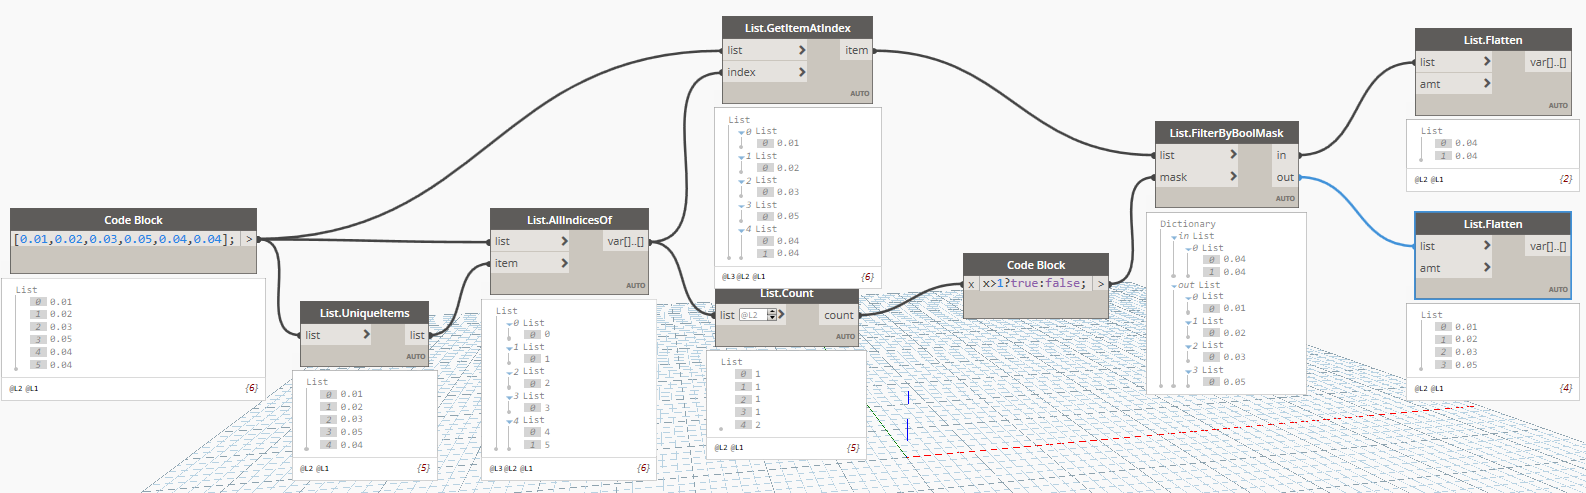
Task: Click {2} item count in List.Flatten preview
Action: (1566, 180)
